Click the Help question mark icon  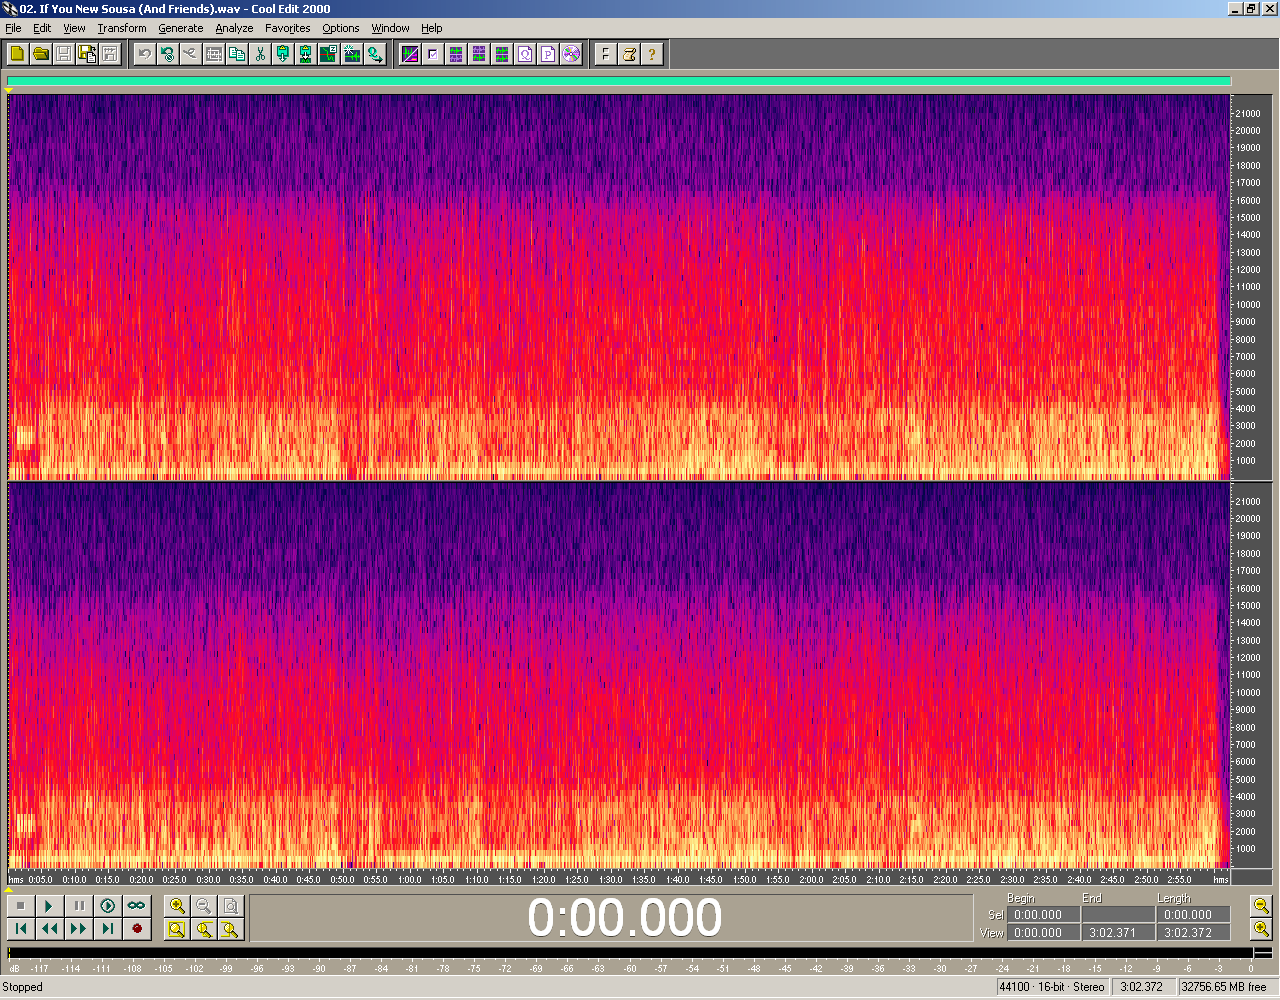(652, 54)
